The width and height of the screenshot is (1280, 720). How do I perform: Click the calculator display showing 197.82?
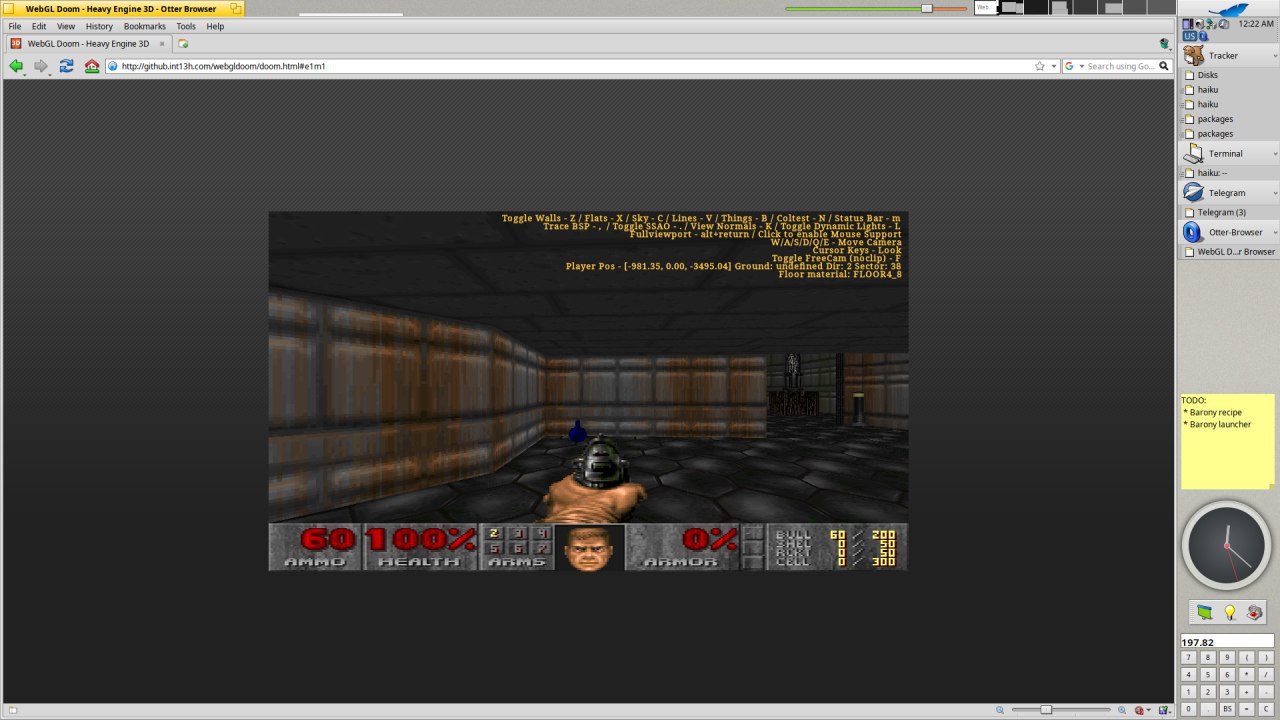[1227, 642]
